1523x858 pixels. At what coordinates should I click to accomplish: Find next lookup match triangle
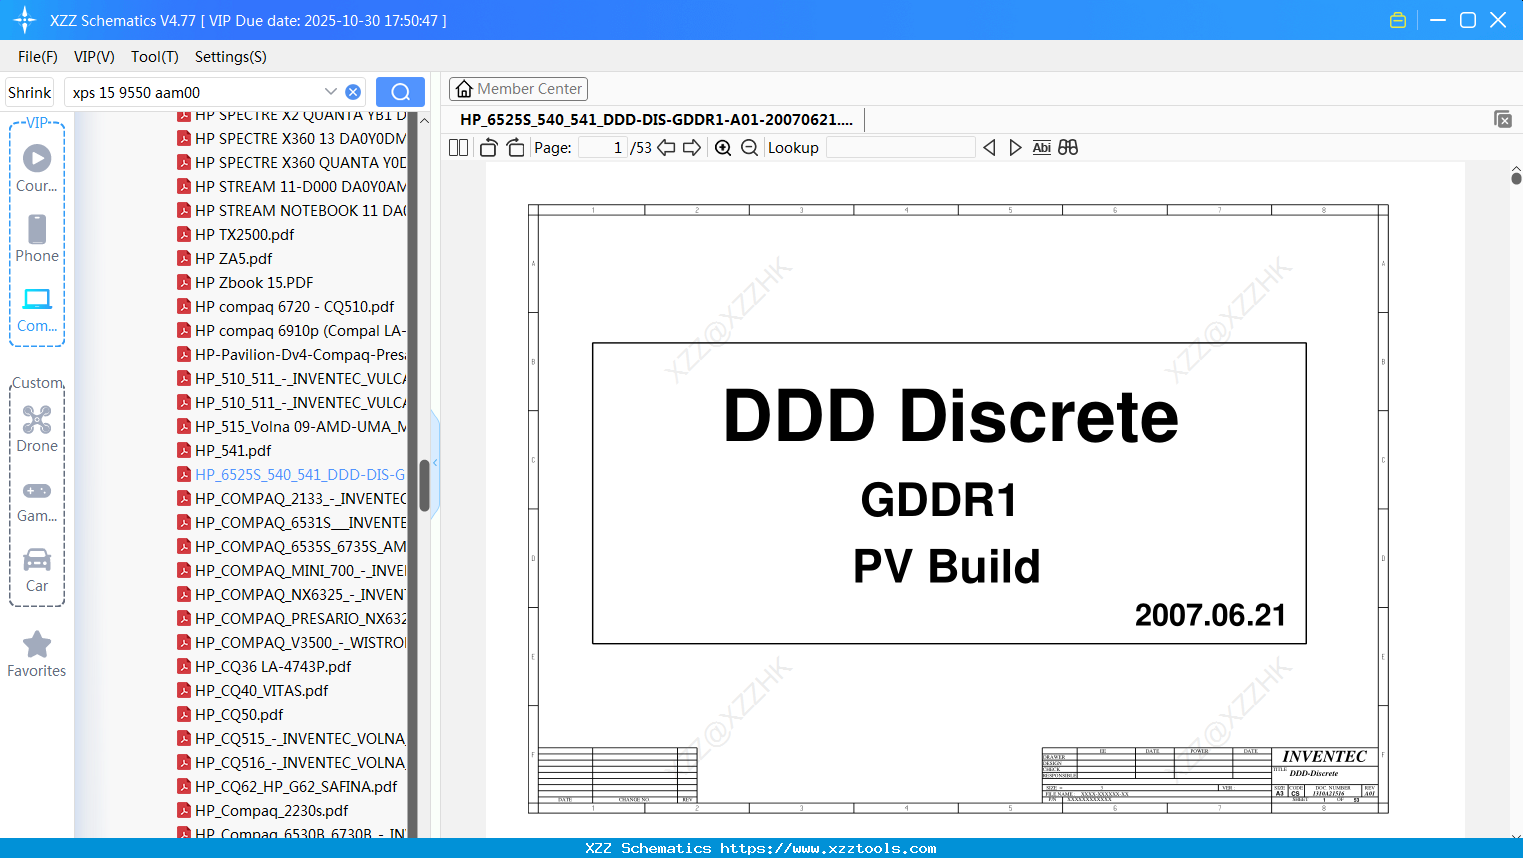[x=1015, y=148]
